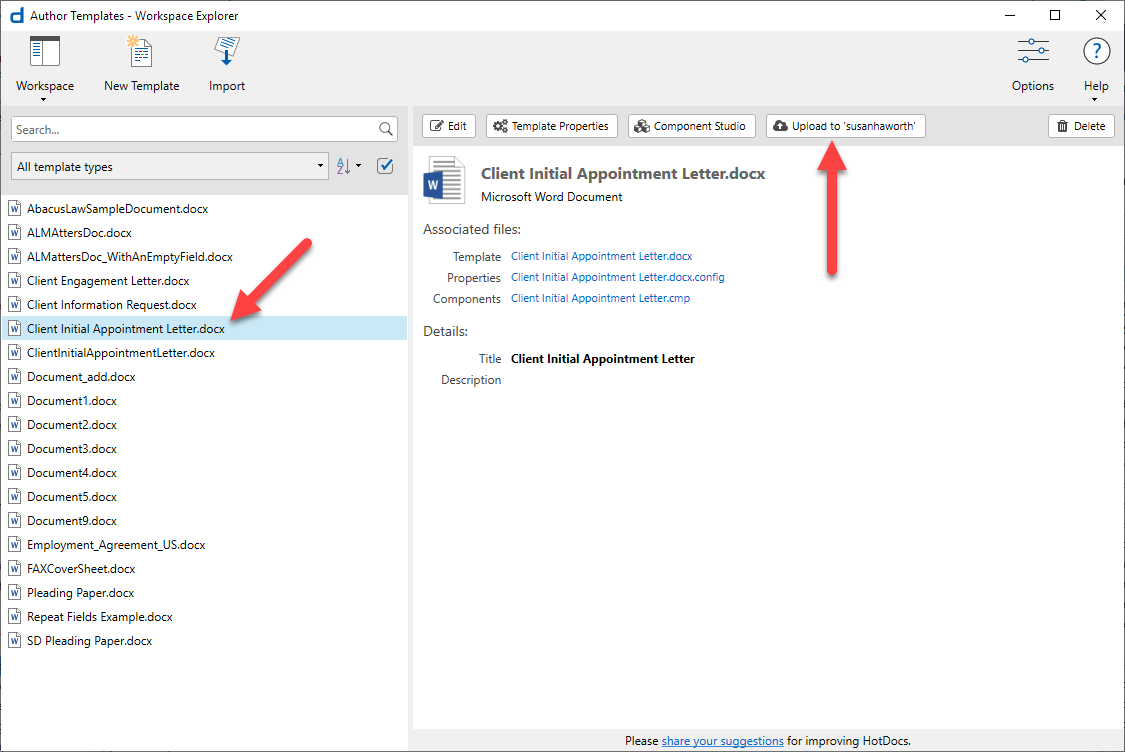The width and height of the screenshot is (1125, 752).
Task: Expand the All template types dropdown
Action: pyautogui.click(x=170, y=166)
